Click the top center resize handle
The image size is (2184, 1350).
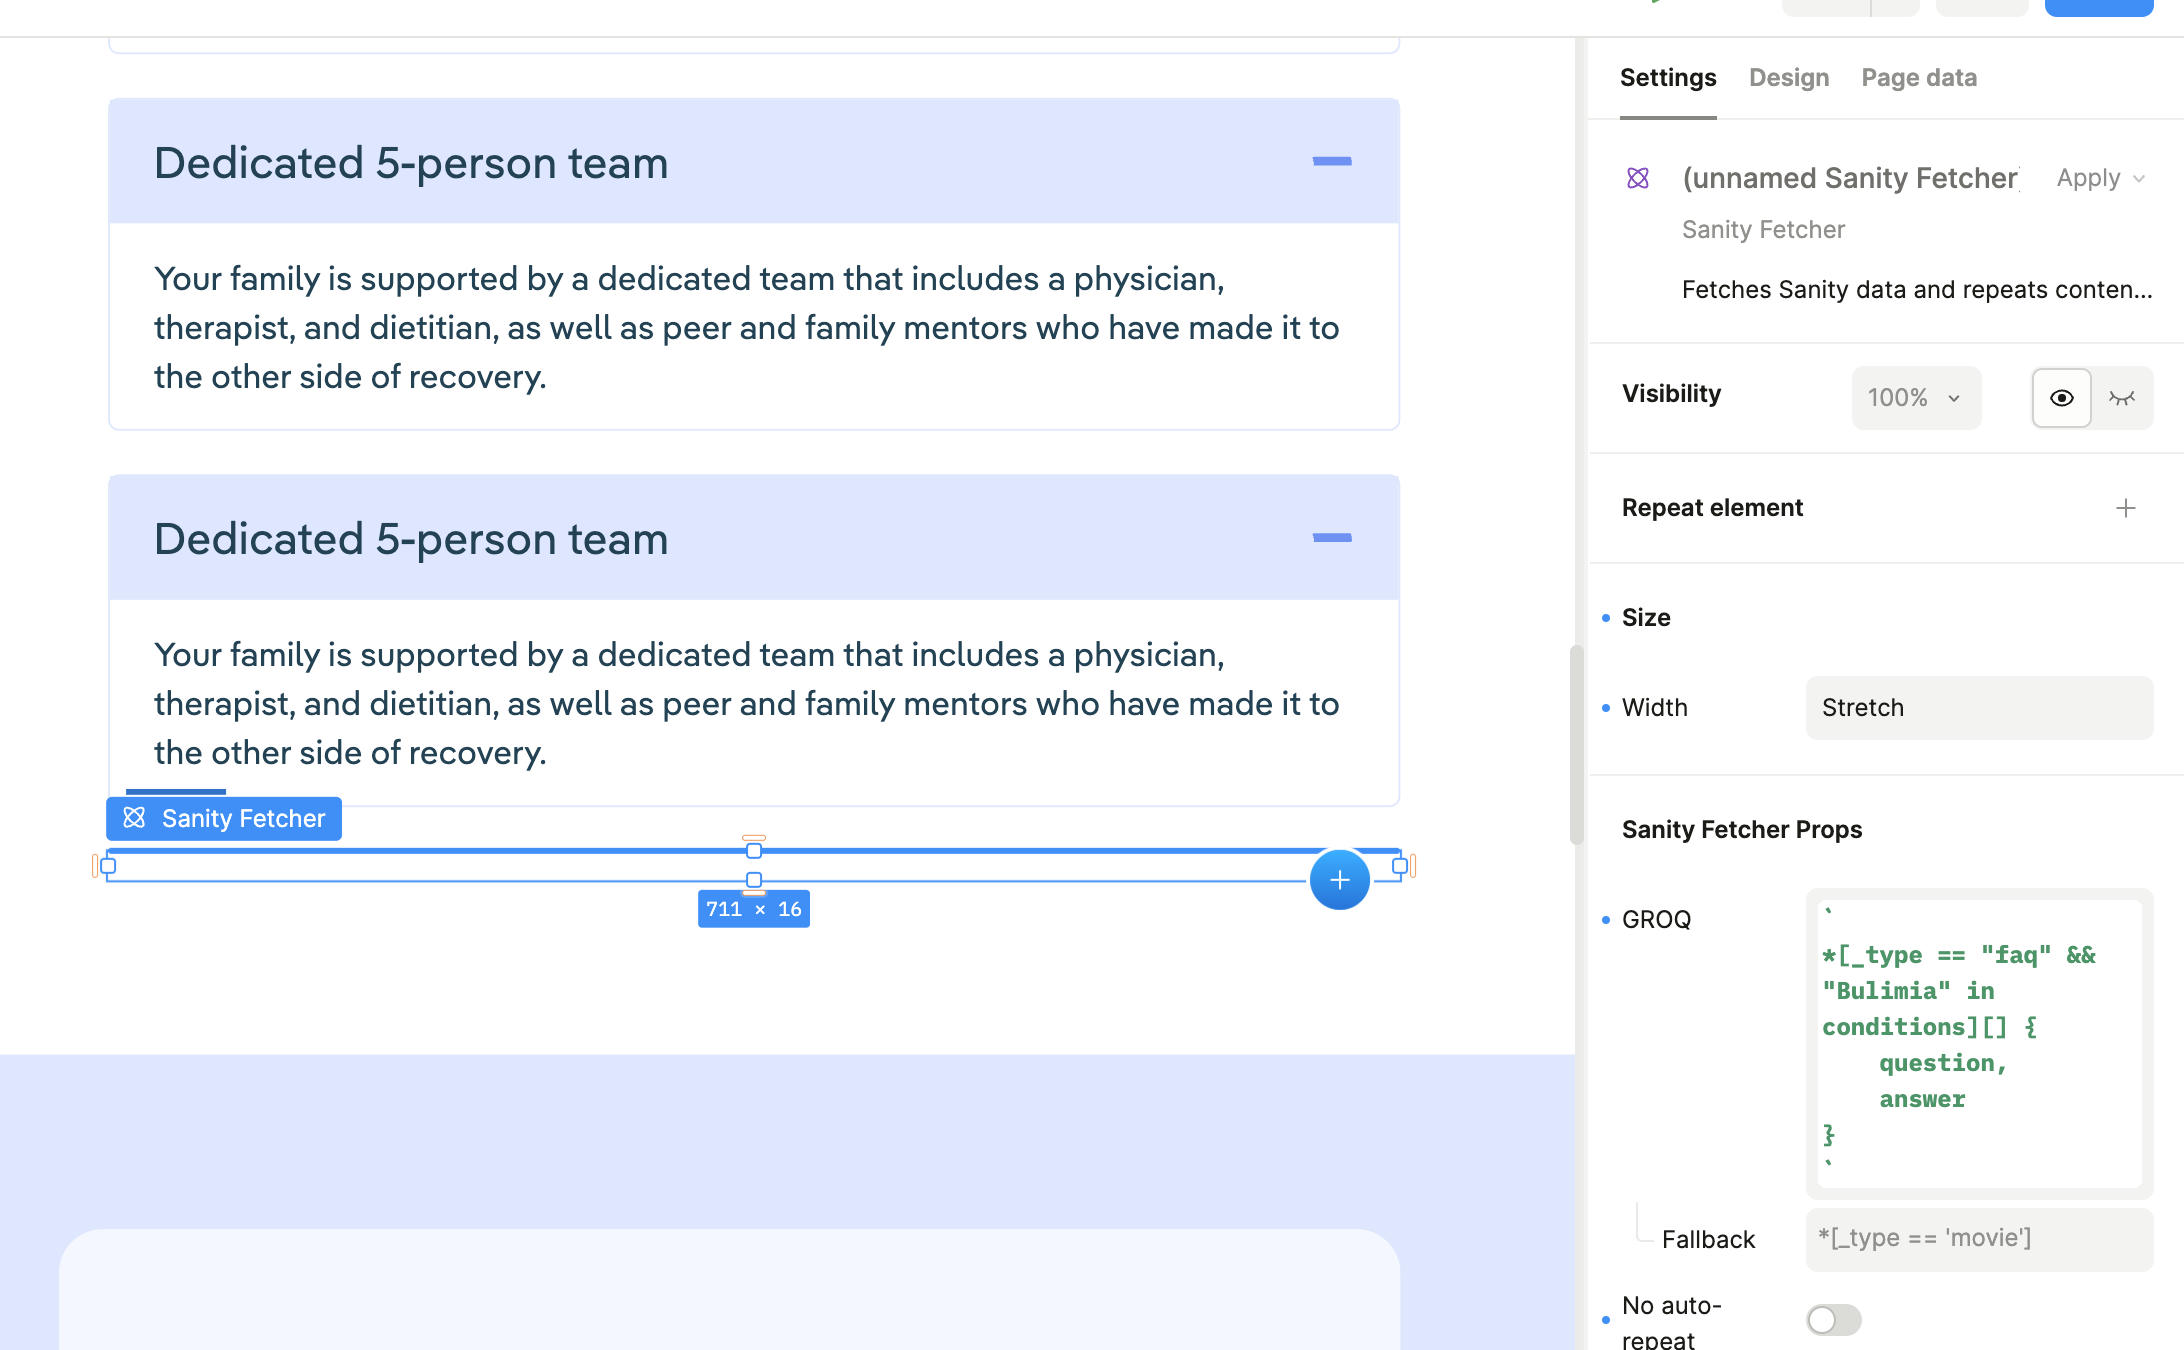coord(754,850)
